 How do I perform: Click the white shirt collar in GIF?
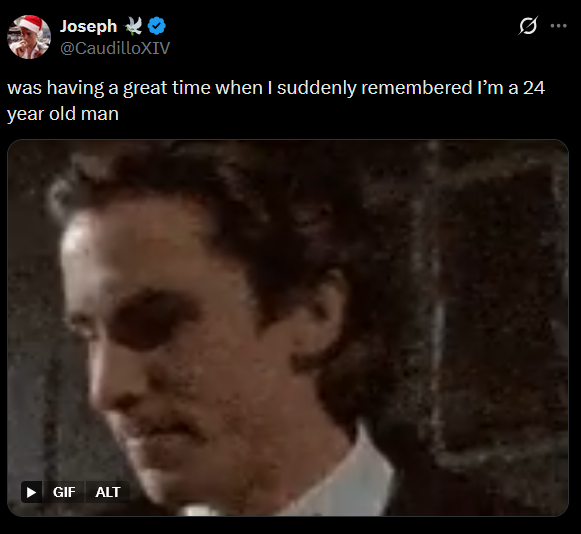356,478
